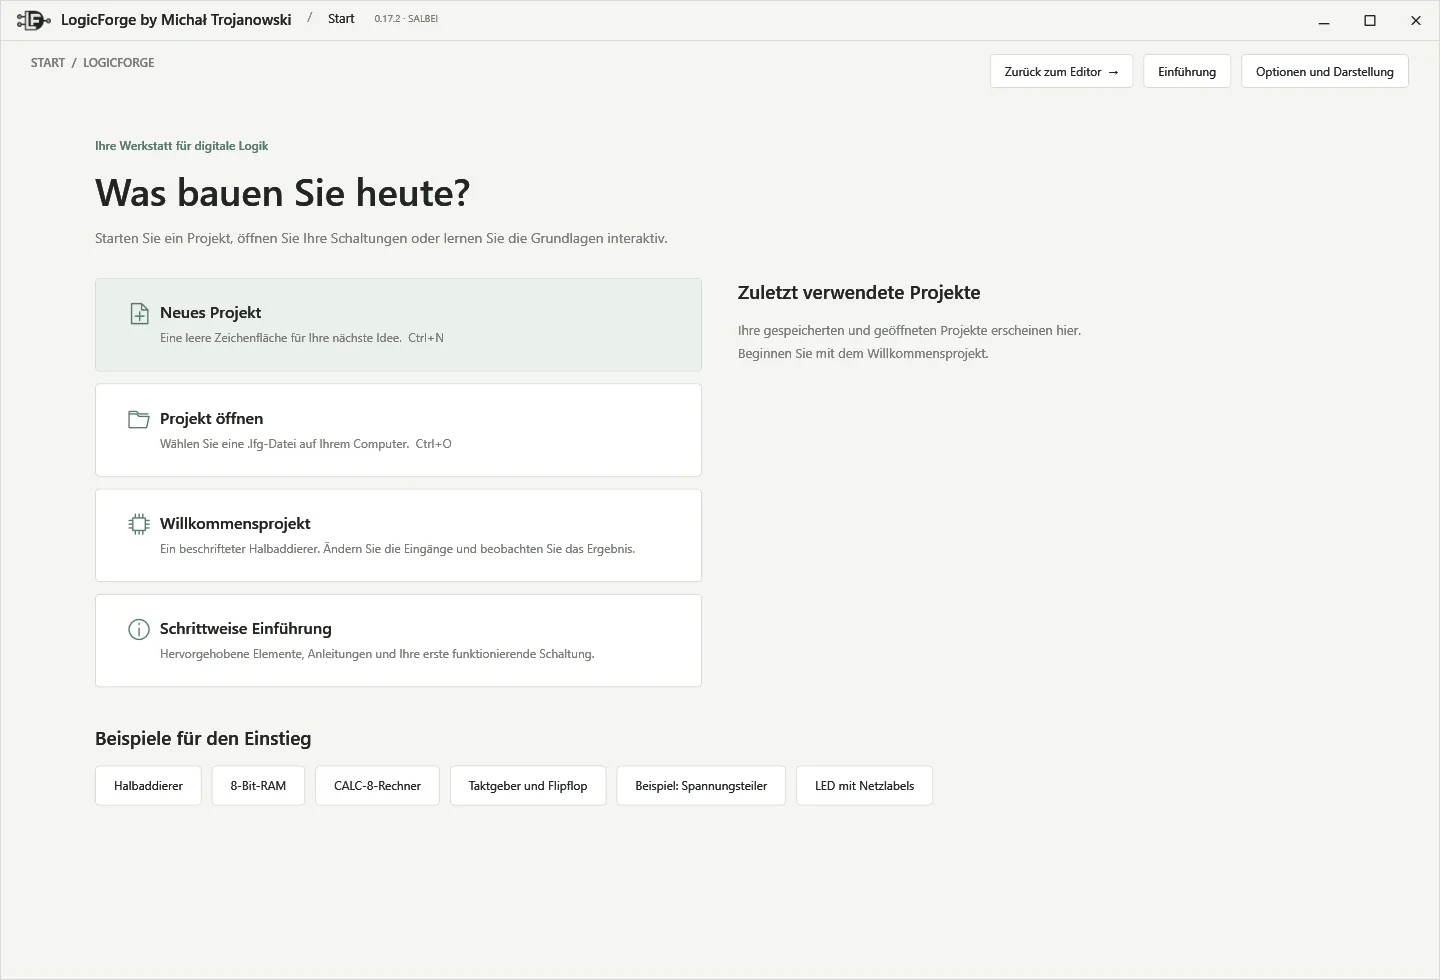This screenshot has width=1440, height=980.
Task: Click the folder icon on Projekt öffnen
Action: coord(139,419)
